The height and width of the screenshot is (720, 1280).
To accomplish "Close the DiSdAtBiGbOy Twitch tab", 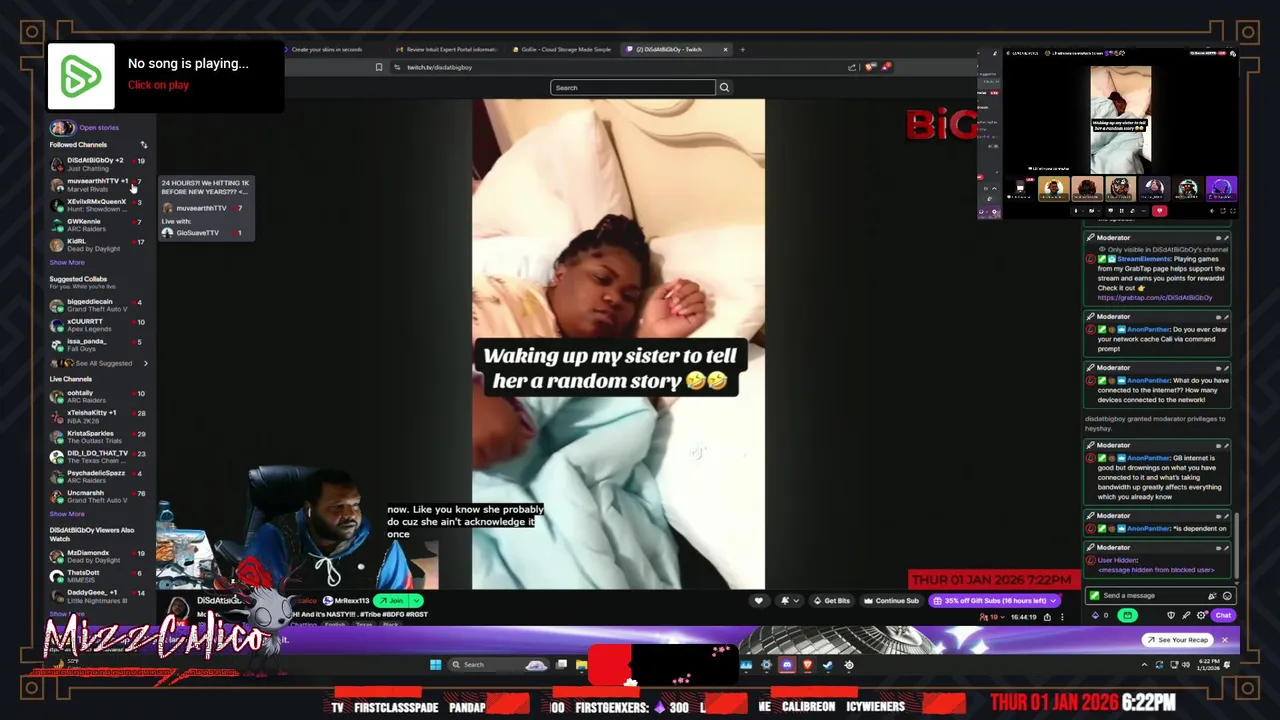I will (x=726, y=49).
